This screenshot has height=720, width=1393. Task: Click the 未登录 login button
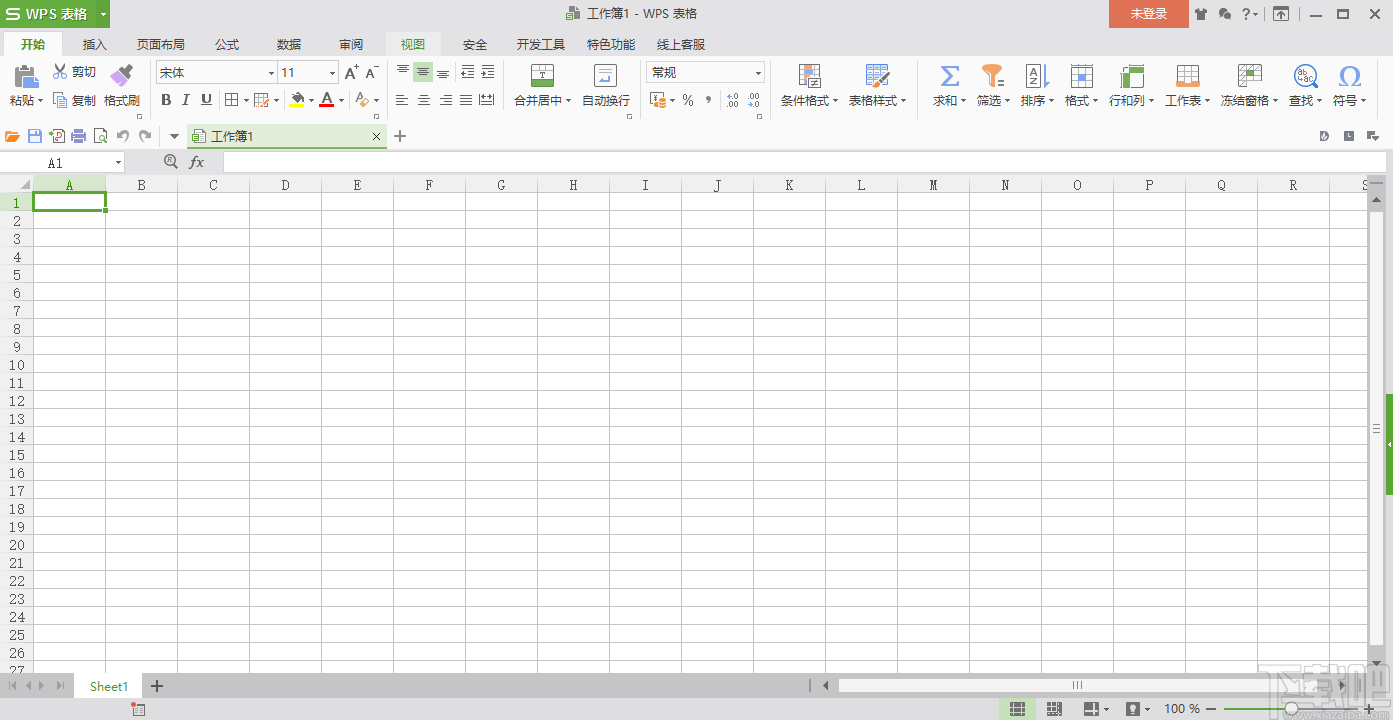click(x=1148, y=15)
